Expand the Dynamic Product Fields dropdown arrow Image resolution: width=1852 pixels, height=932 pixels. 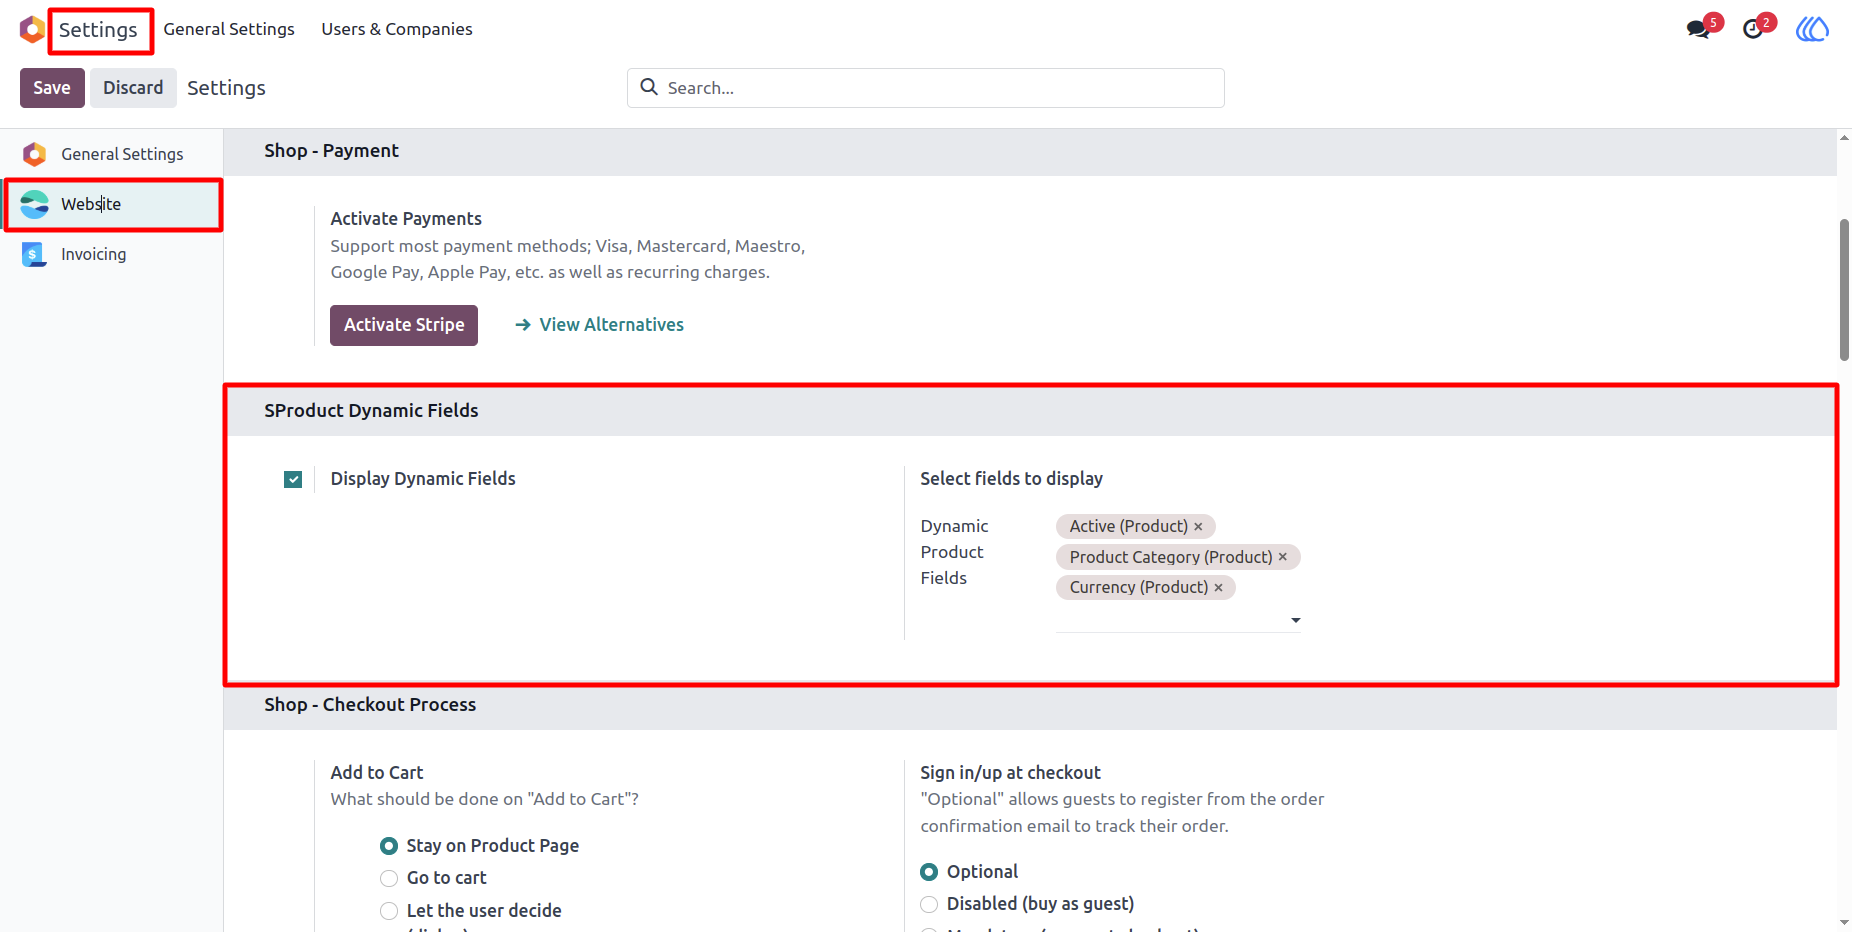click(x=1295, y=621)
